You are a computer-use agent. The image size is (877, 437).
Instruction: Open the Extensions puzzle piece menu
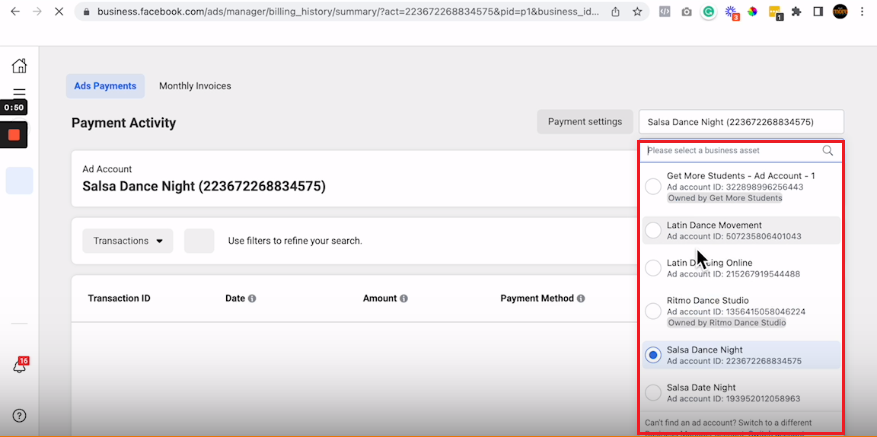[x=796, y=11]
